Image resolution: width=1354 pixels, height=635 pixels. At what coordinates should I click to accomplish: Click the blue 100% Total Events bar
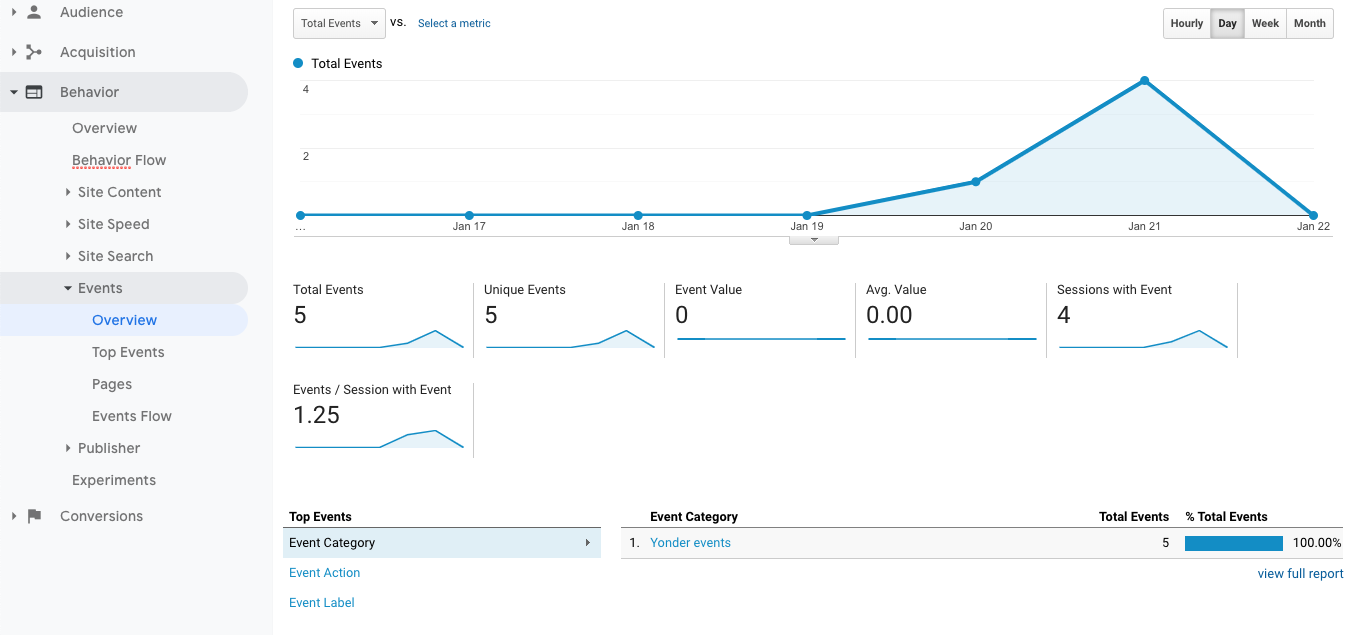(1233, 543)
